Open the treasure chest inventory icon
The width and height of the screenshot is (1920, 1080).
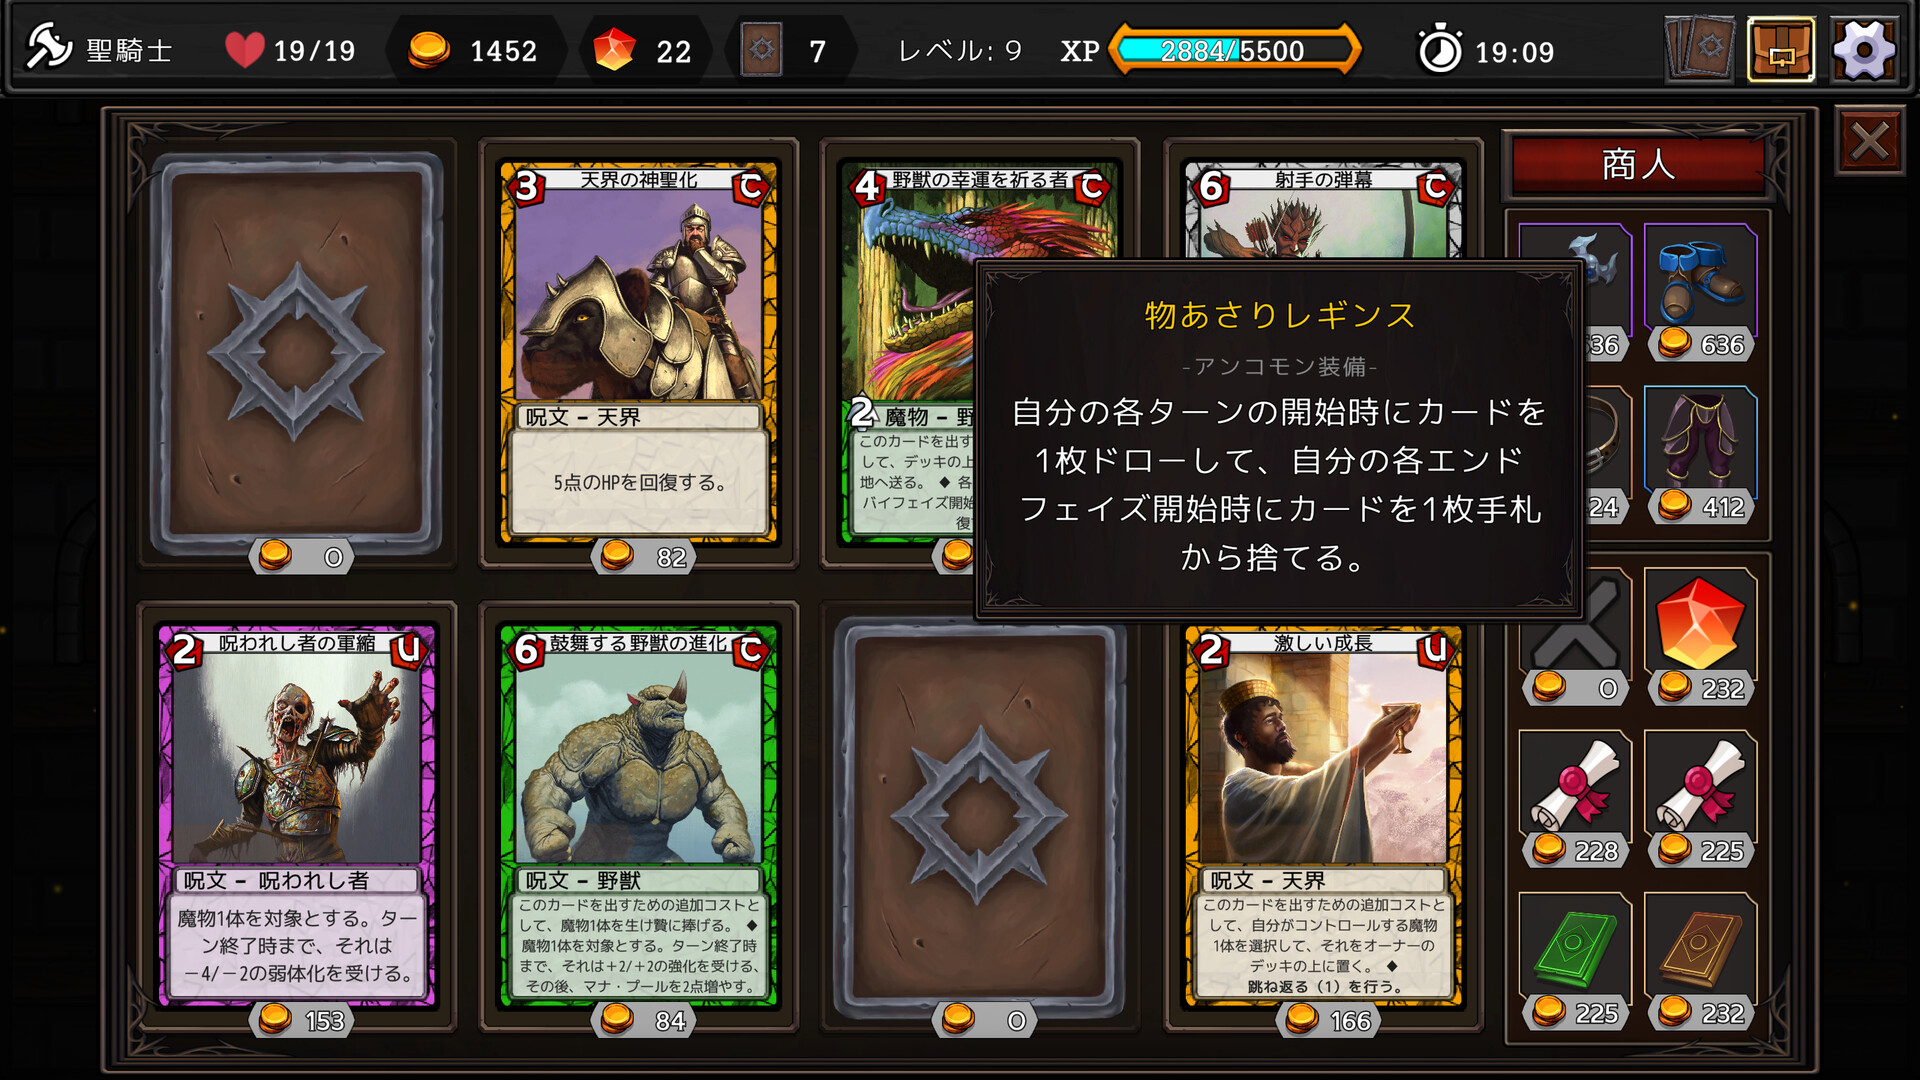(1781, 50)
